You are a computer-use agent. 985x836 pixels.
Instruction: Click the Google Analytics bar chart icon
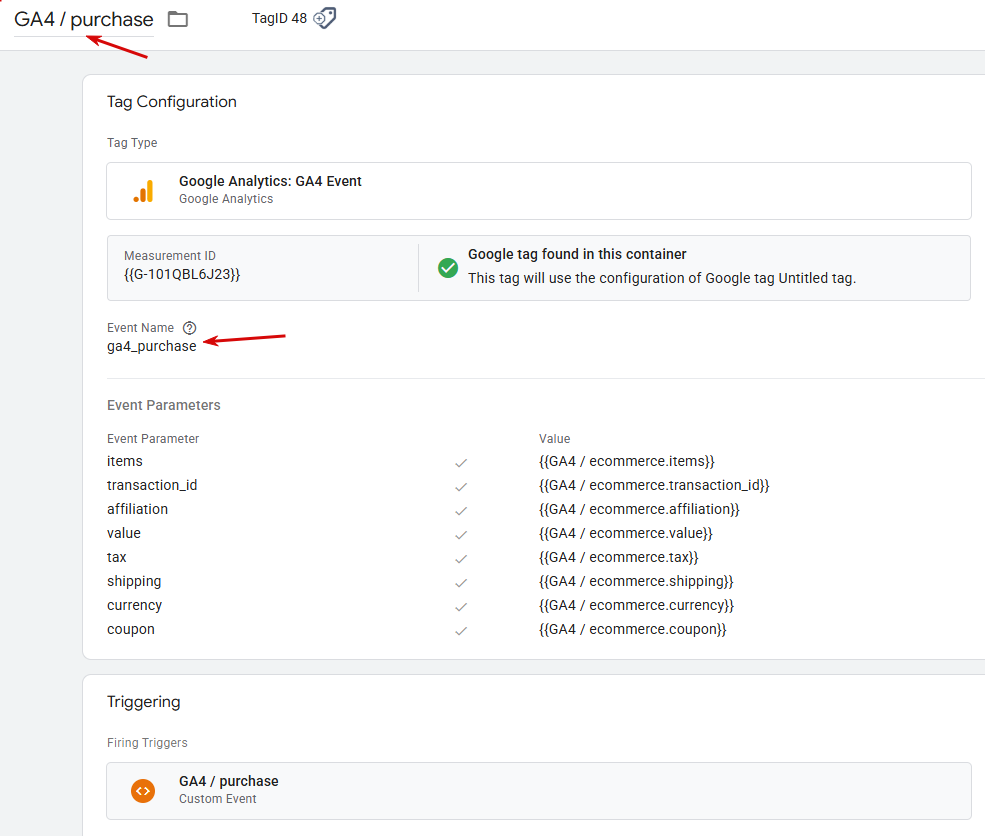point(144,191)
